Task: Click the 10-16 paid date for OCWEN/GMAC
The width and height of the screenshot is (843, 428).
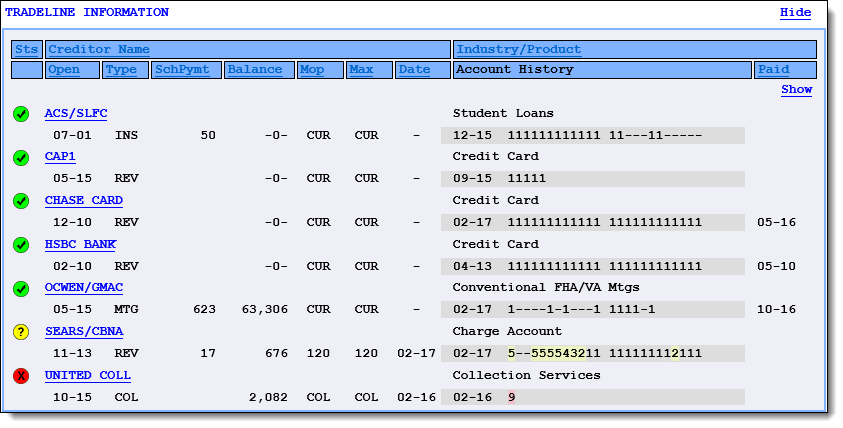Action: [776, 310]
